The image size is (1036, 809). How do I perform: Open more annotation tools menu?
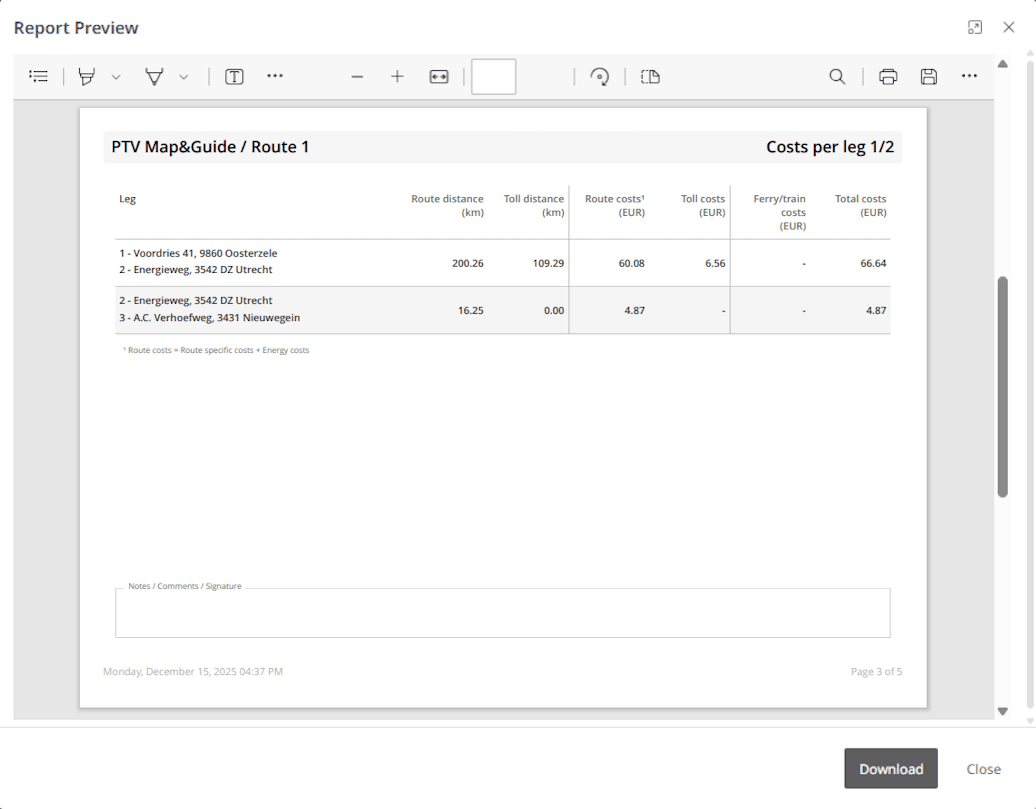coord(275,76)
